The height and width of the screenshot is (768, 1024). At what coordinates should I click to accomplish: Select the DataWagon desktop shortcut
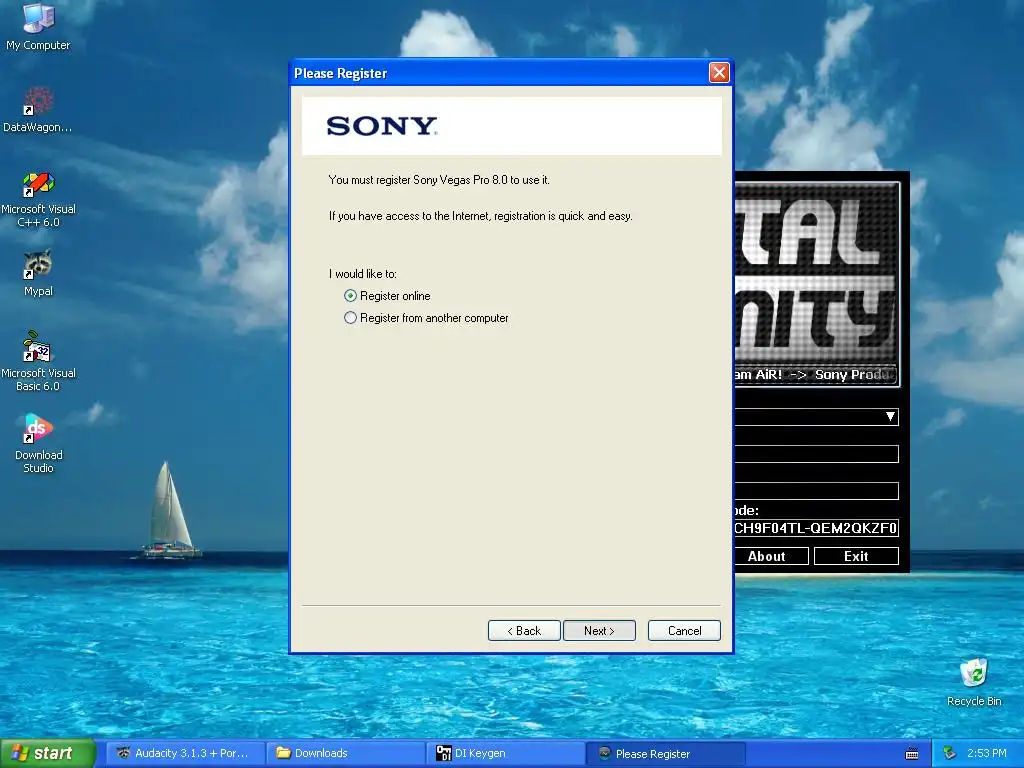(38, 110)
